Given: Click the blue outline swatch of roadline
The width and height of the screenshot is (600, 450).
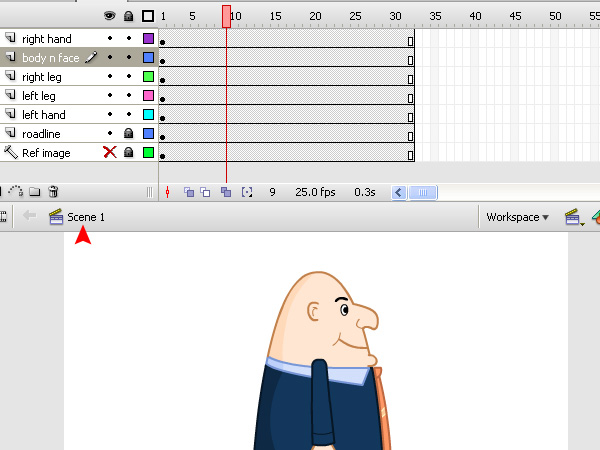Looking at the screenshot, I should [148, 133].
